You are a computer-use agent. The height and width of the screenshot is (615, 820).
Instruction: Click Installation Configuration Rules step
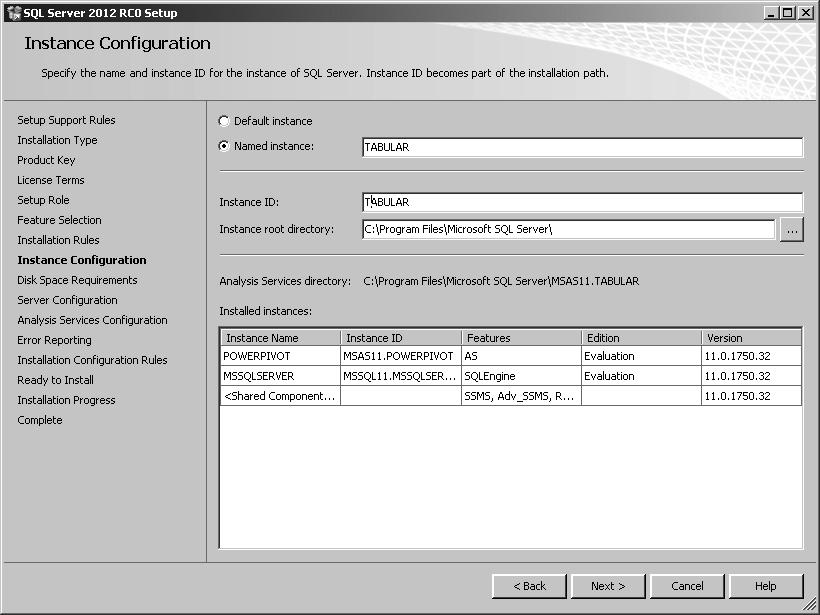point(93,360)
